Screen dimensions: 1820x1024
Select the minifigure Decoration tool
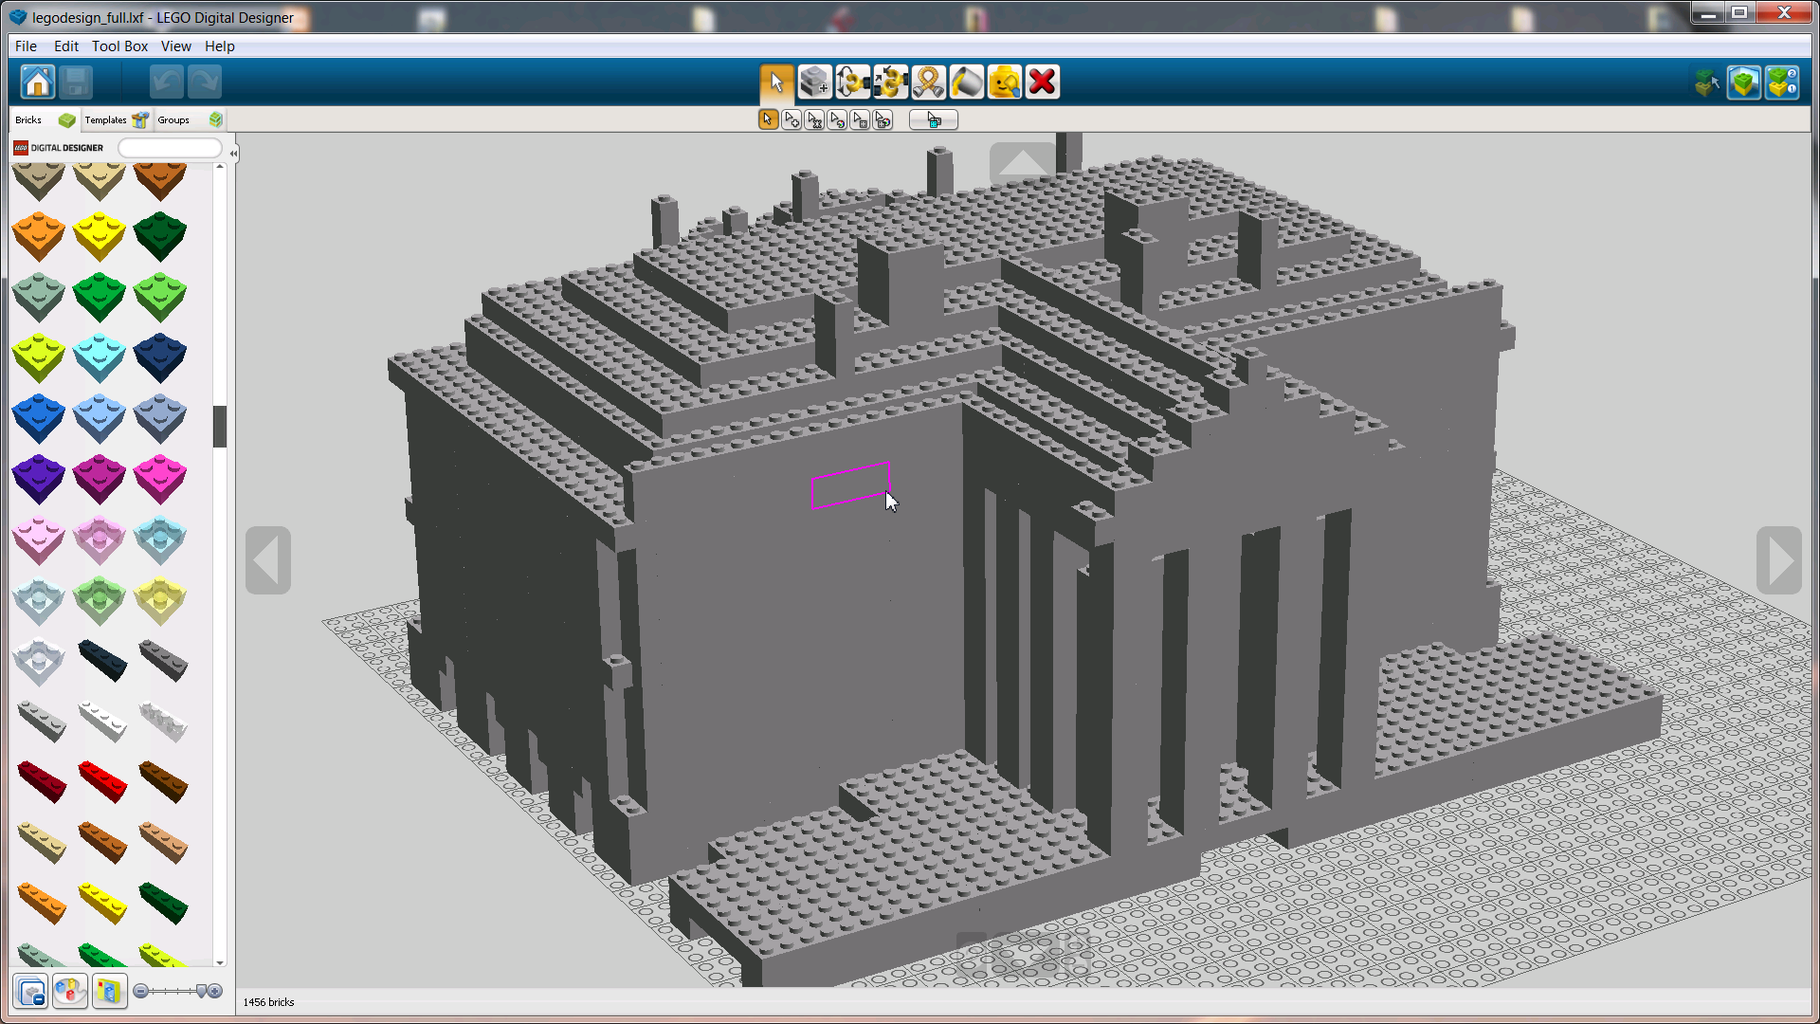point(1003,82)
